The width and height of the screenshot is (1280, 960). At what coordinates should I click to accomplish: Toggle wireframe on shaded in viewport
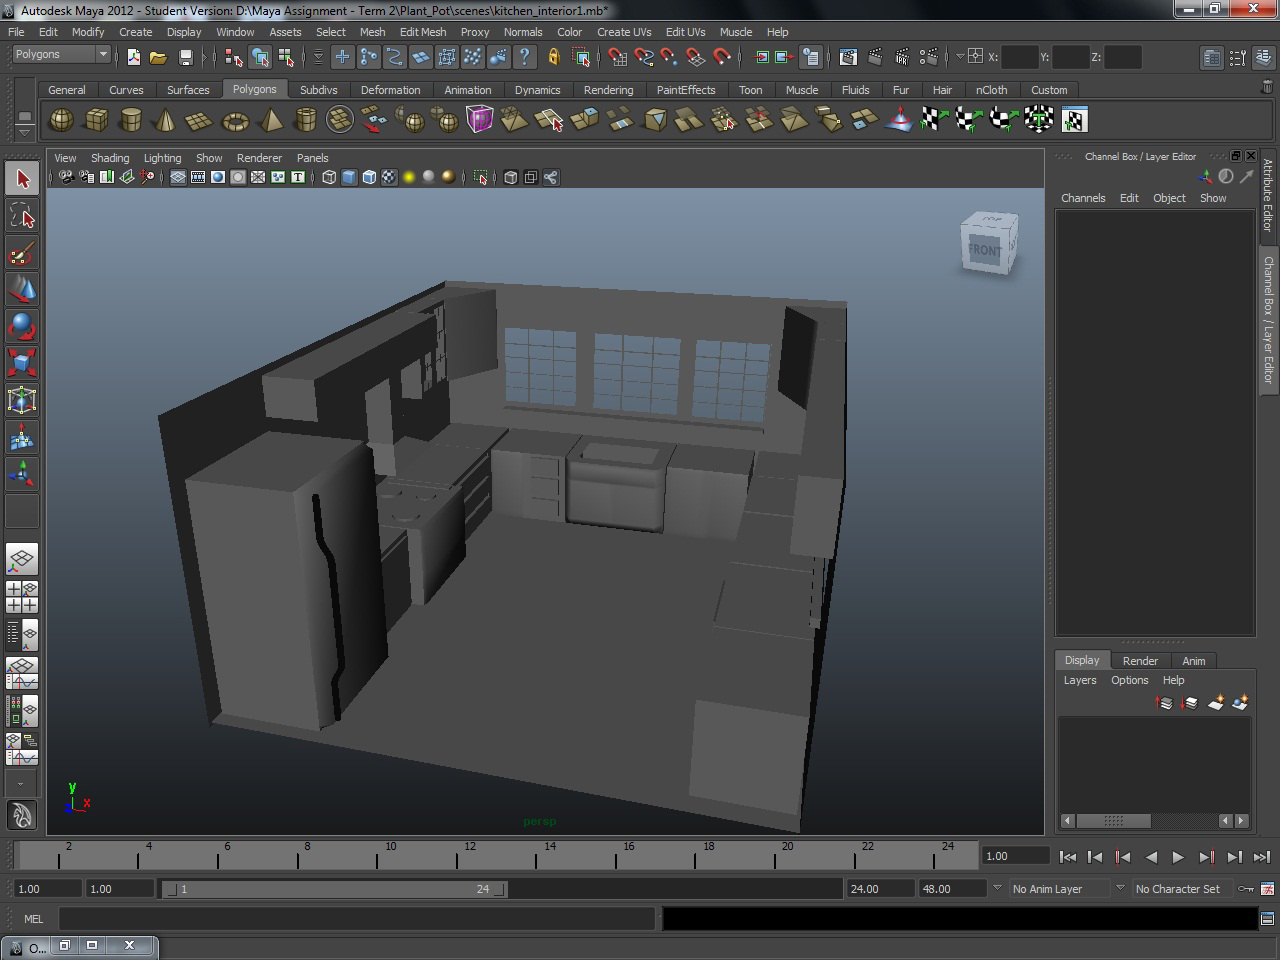[x=369, y=178]
